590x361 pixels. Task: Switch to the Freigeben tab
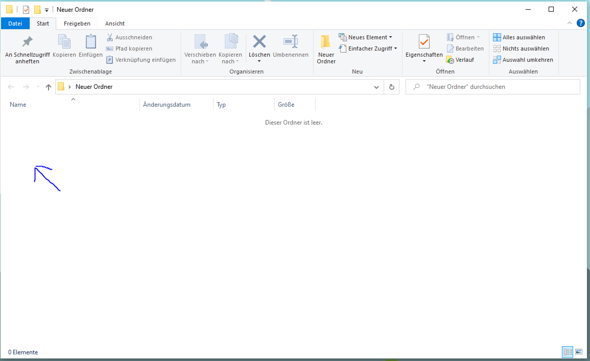(x=77, y=23)
